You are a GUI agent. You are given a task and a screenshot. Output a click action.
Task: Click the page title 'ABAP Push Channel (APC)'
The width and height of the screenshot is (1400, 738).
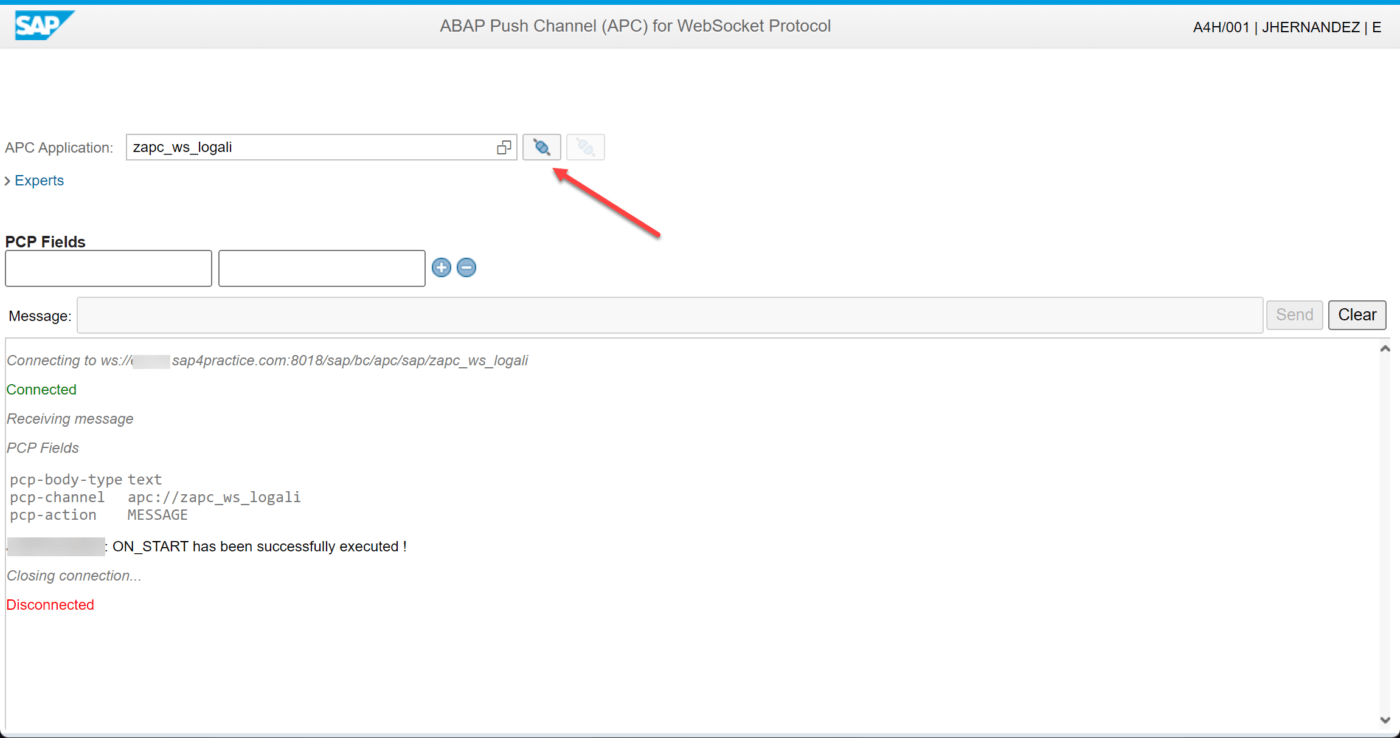(635, 26)
